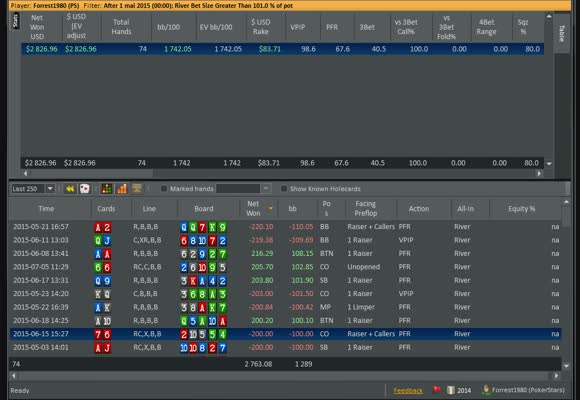Sort by the Equity % column header
Image resolution: width=580 pixels, height=400 pixels.
pyautogui.click(x=522, y=209)
